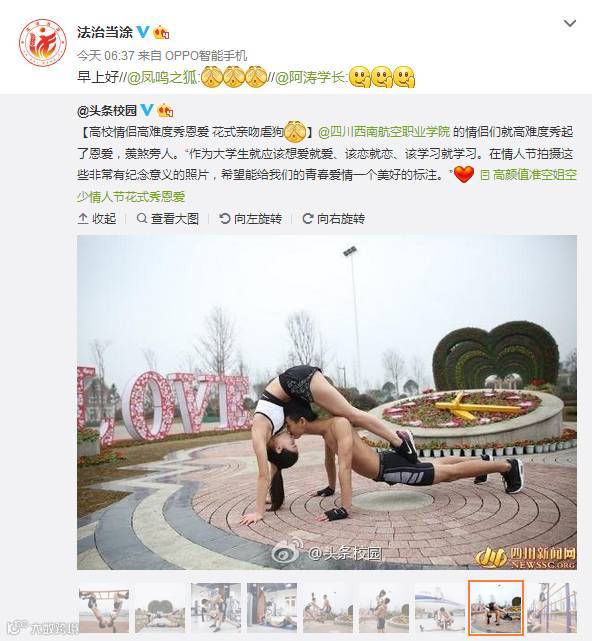Select the last thumbnail on the right
The height and width of the screenshot is (641, 592).
[552, 608]
